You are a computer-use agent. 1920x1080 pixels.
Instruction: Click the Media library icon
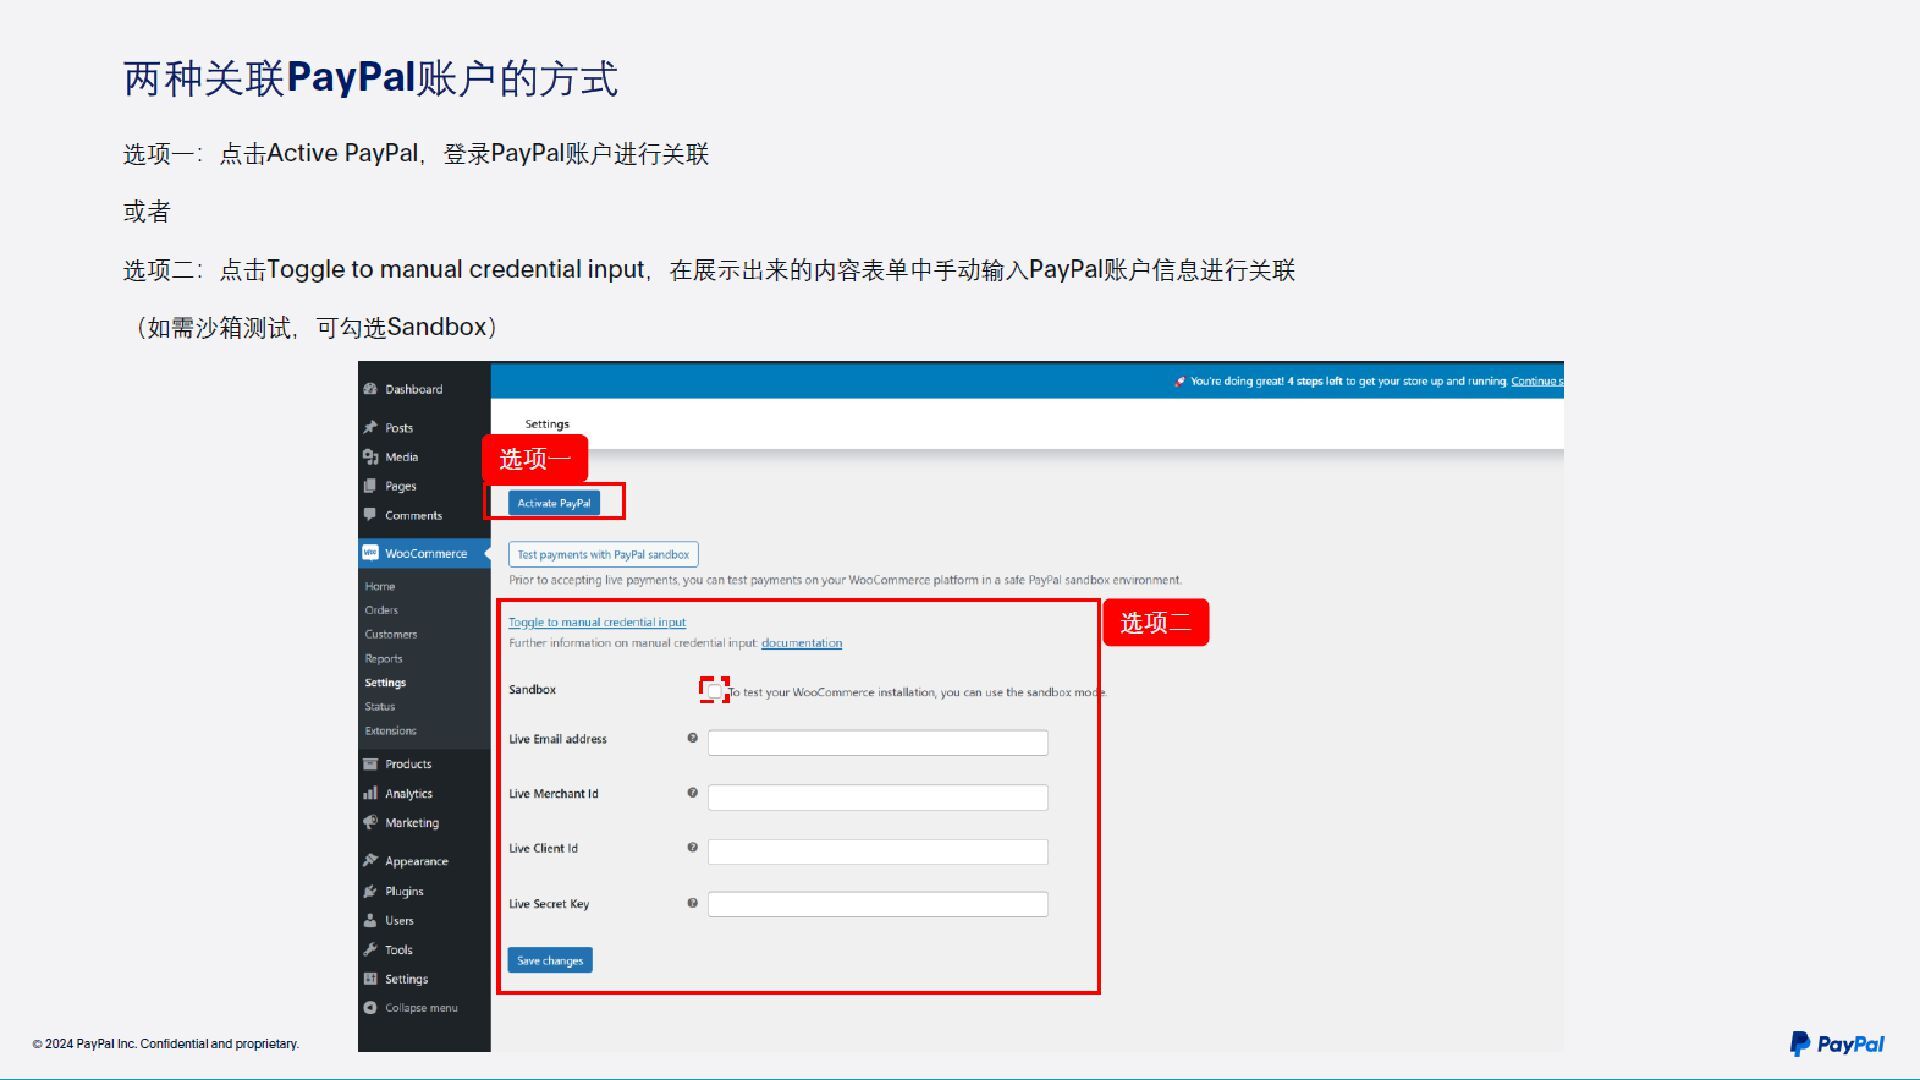[x=370, y=457]
